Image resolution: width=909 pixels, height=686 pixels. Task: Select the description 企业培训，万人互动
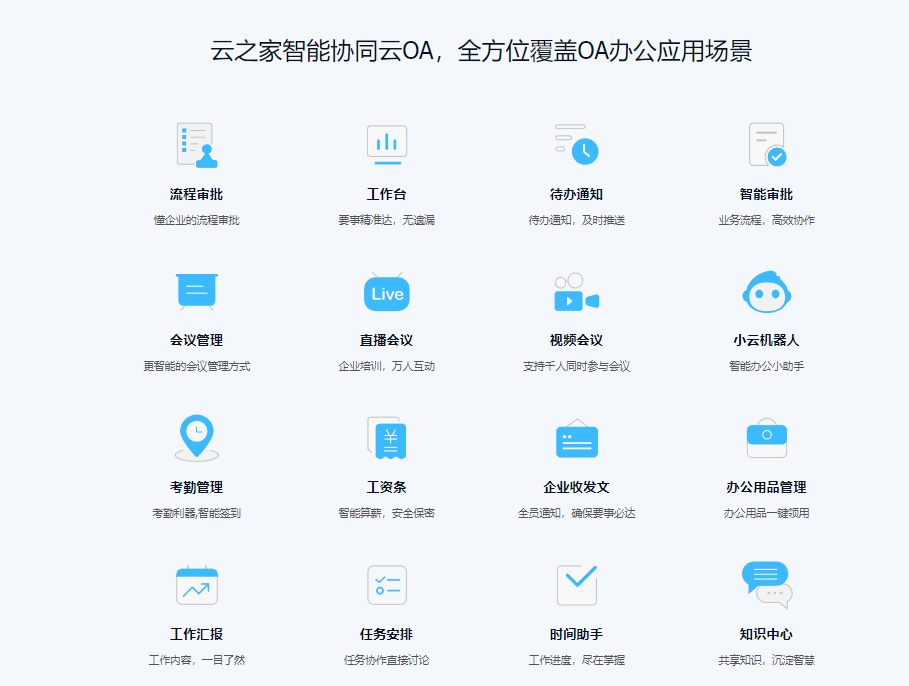[387, 366]
